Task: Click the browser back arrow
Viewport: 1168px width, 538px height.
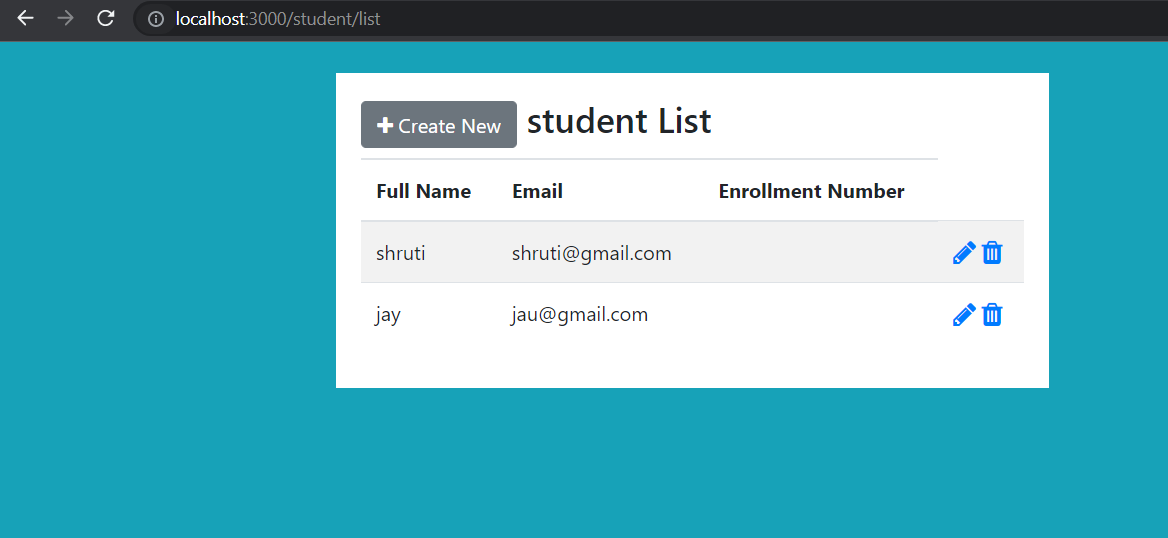Action: pos(26,19)
